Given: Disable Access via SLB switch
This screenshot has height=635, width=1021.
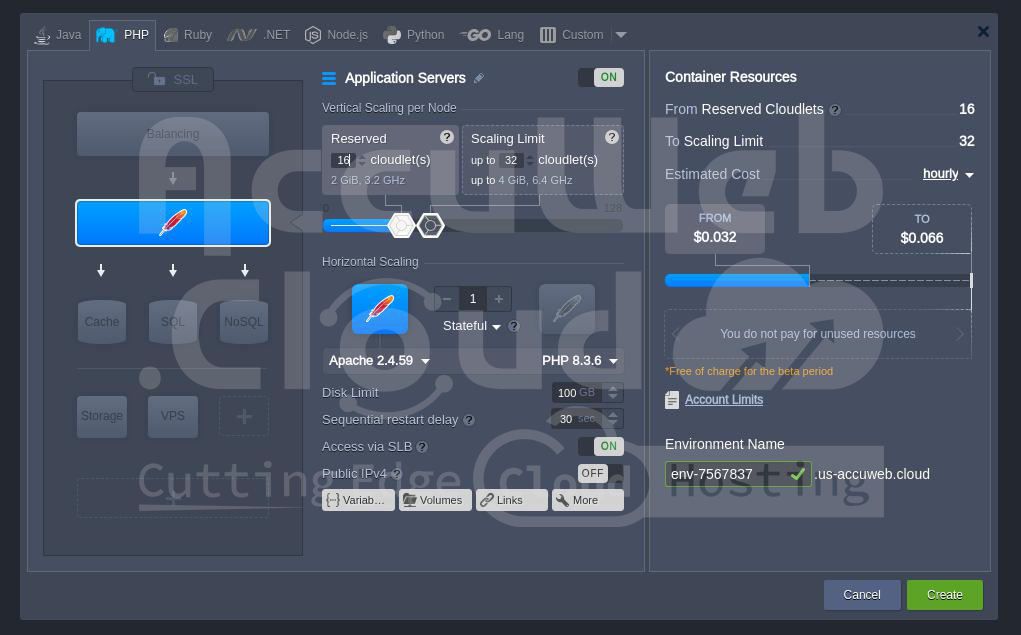Looking at the screenshot, I should click(601, 446).
